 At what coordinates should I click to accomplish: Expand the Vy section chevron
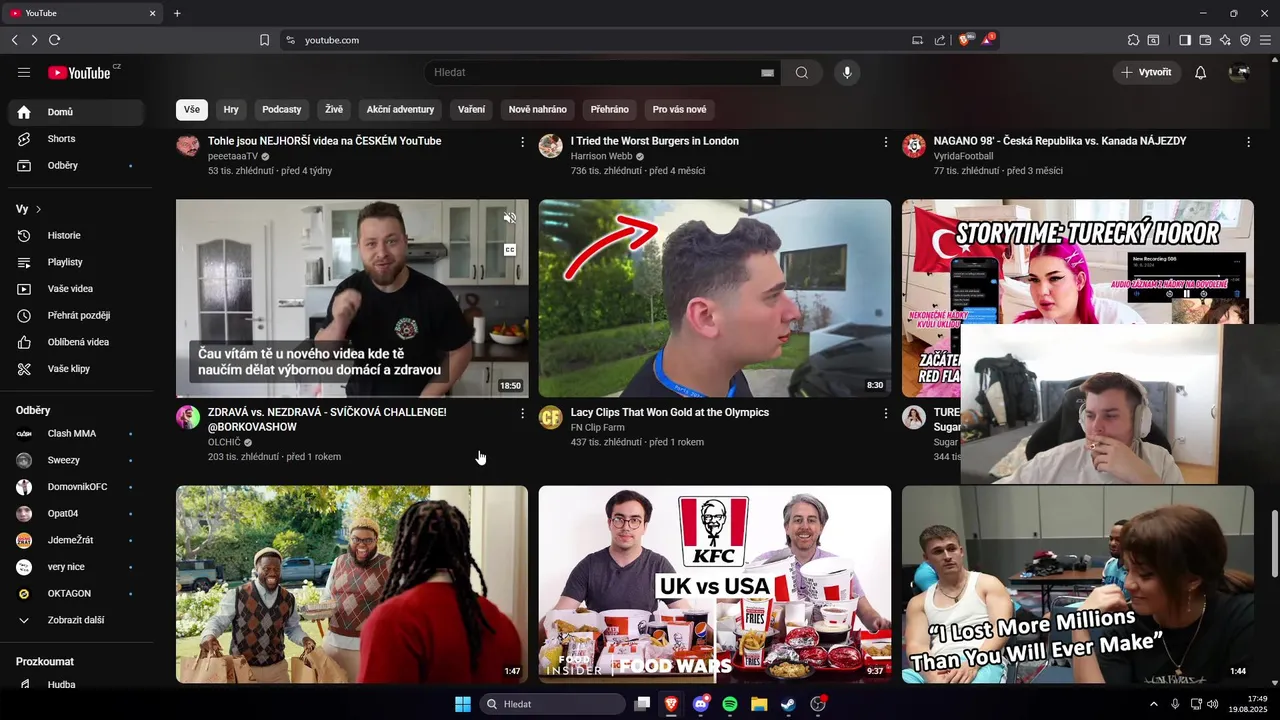[x=38, y=209]
